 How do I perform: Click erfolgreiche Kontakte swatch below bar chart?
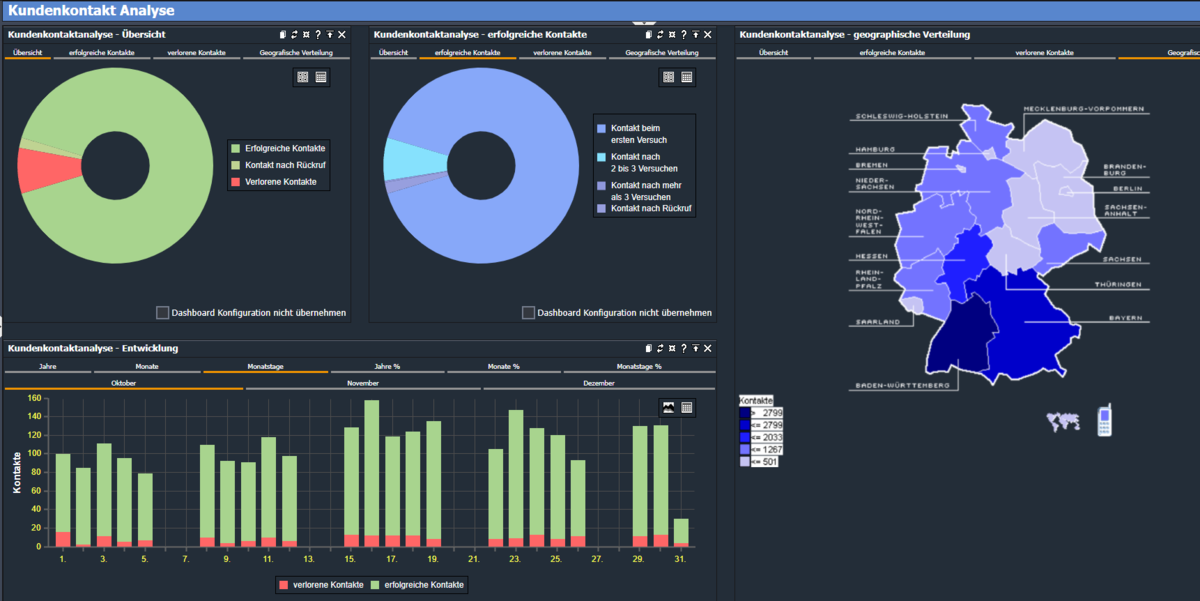pyautogui.click(x=375, y=584)
